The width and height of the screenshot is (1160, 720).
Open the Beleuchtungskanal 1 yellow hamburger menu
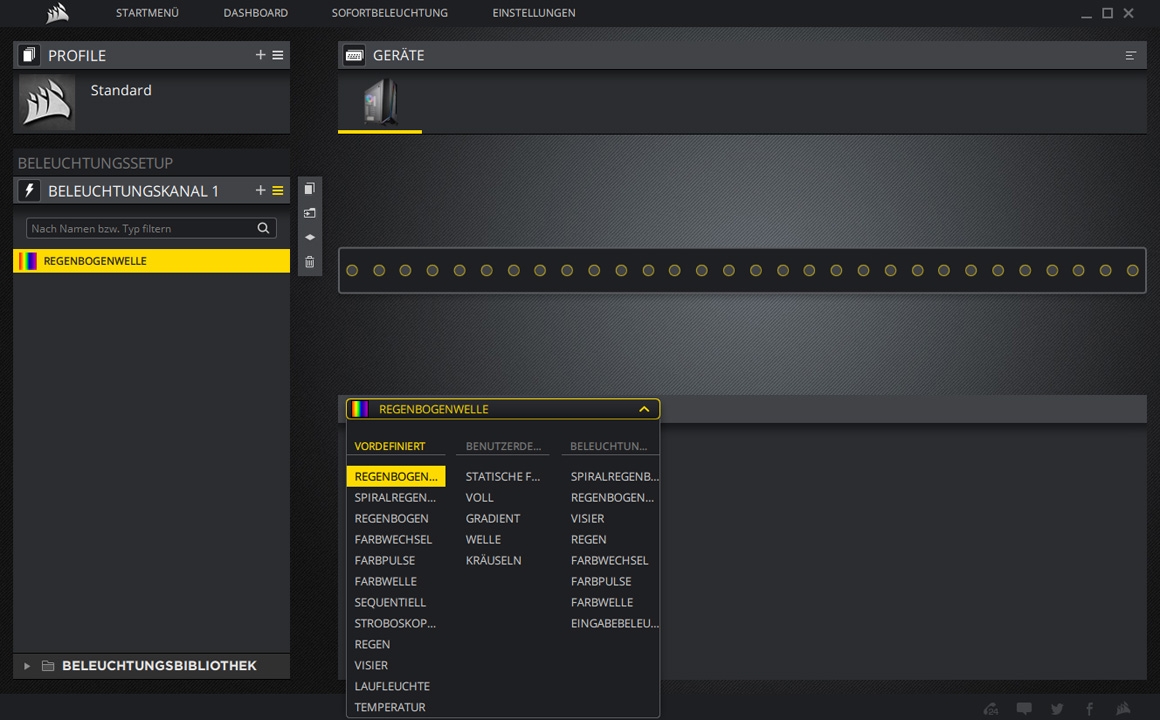click(277, 190)
